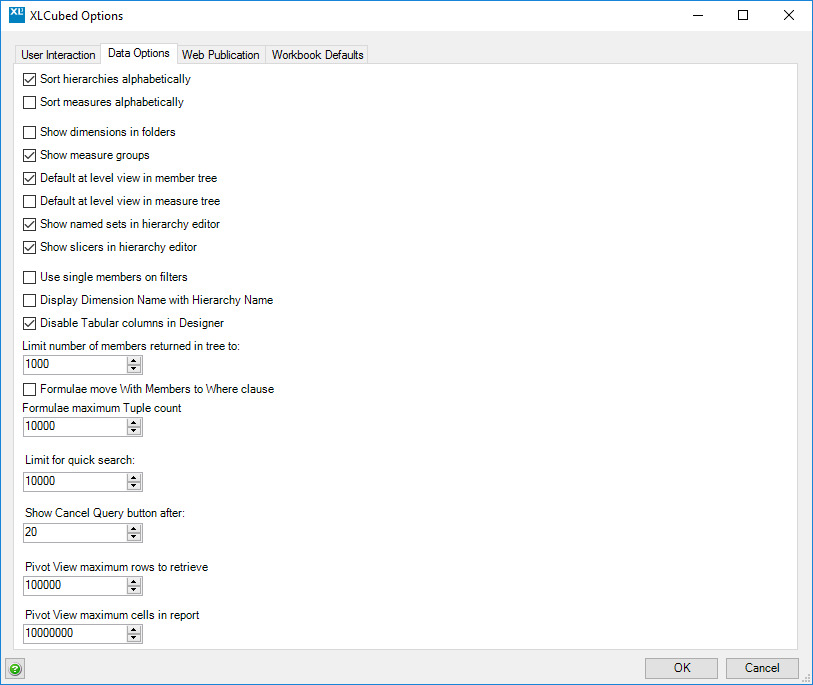Close the XLCubed Options window

click(789, 16)
